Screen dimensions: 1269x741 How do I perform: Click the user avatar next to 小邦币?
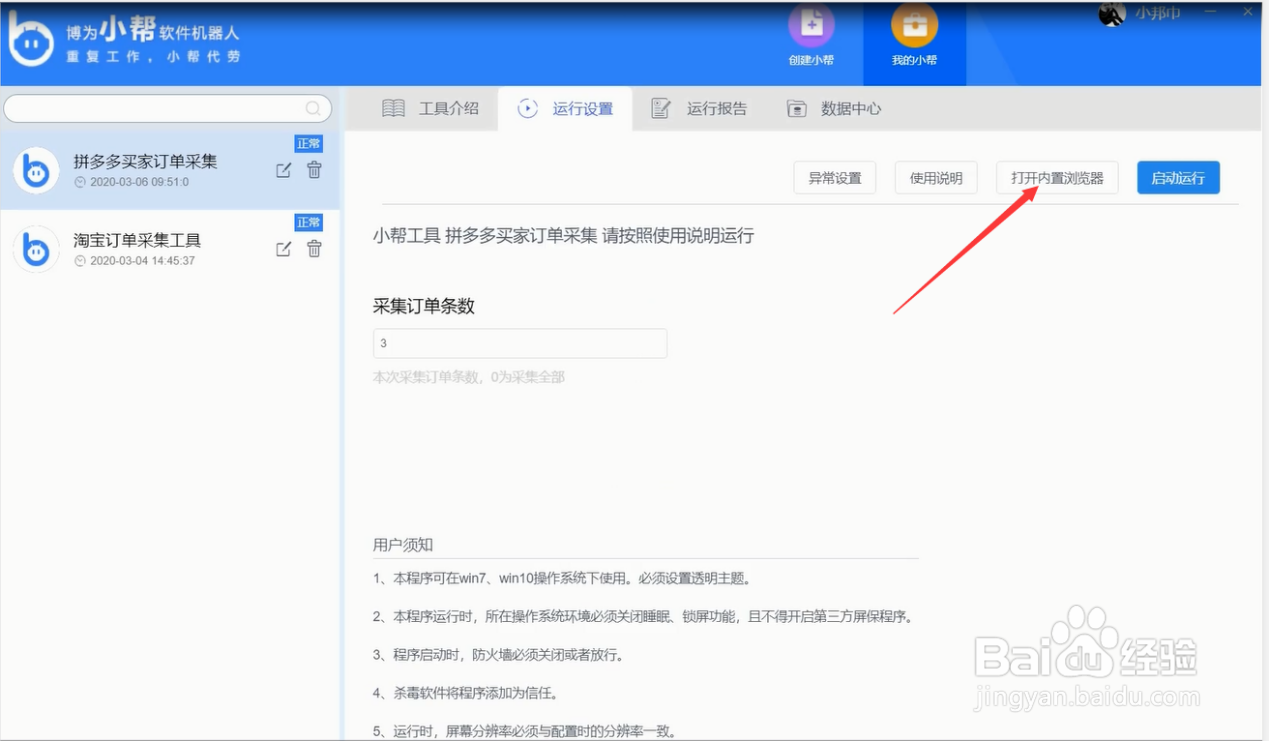(1112, 13)
